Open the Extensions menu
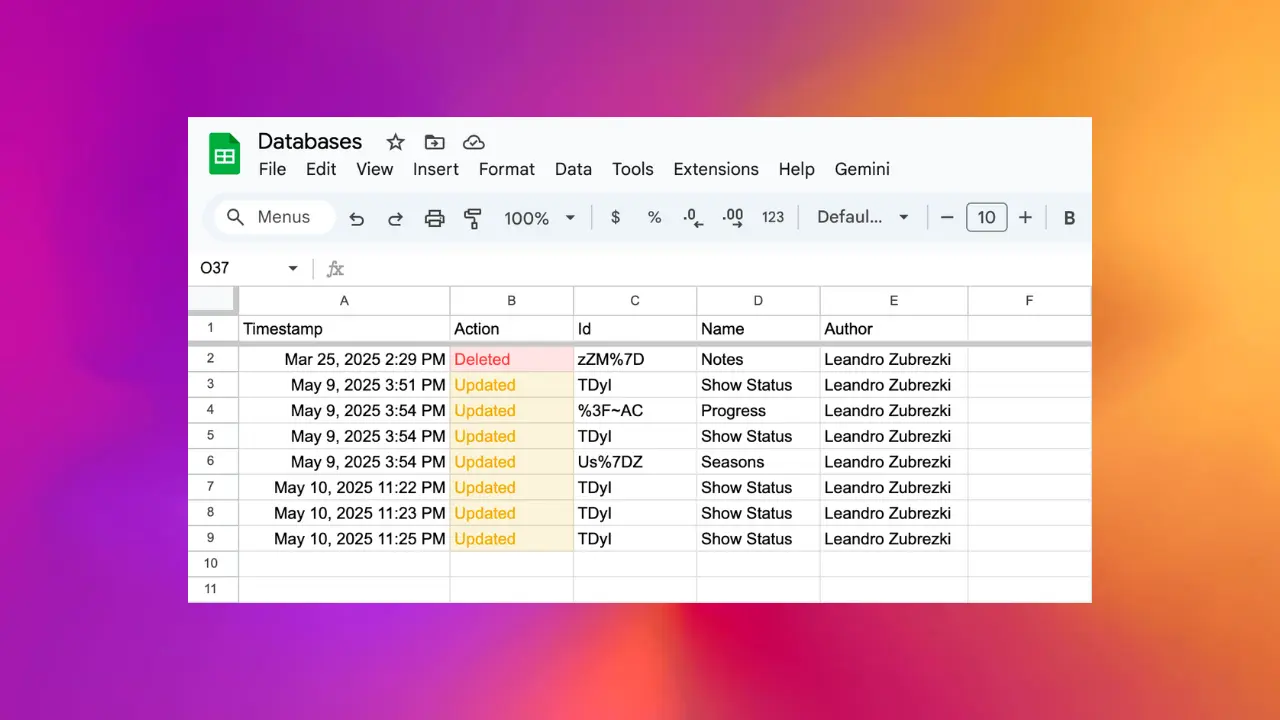1280x720 pixels. coord(715,169)
